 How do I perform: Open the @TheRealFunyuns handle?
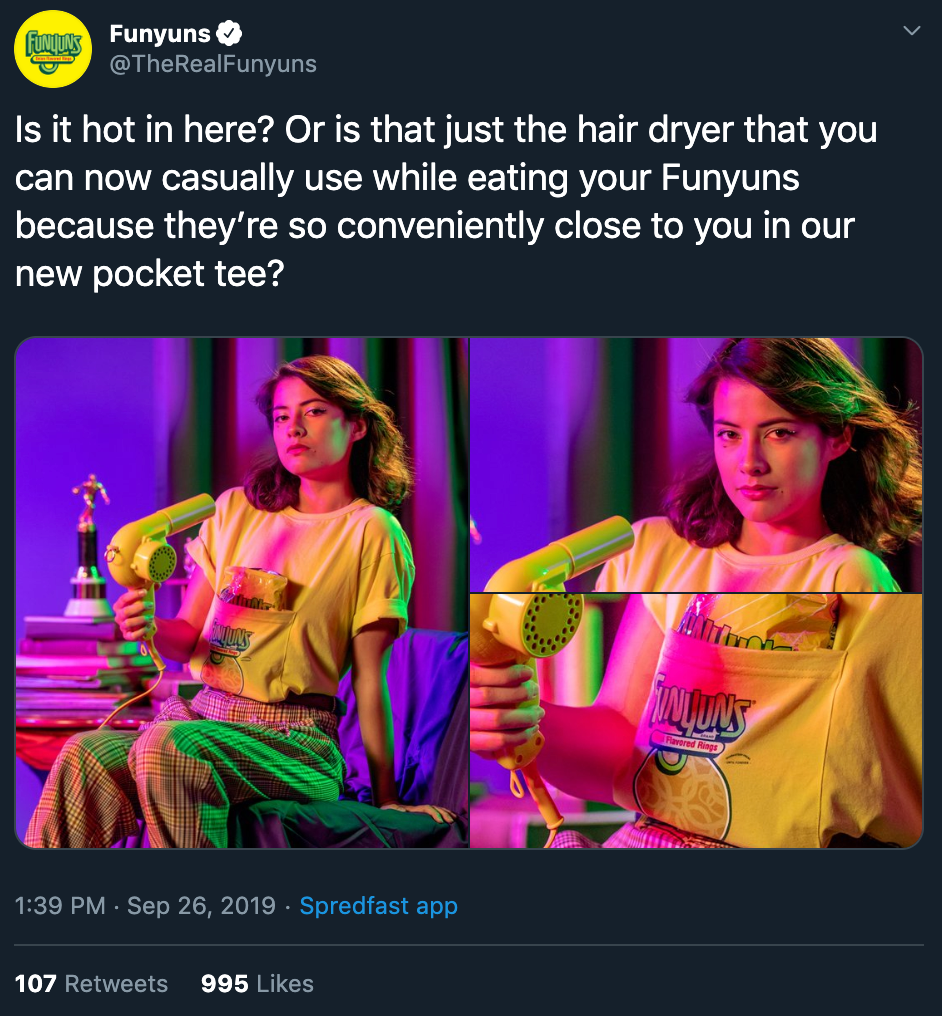click(x=213, y=64)
